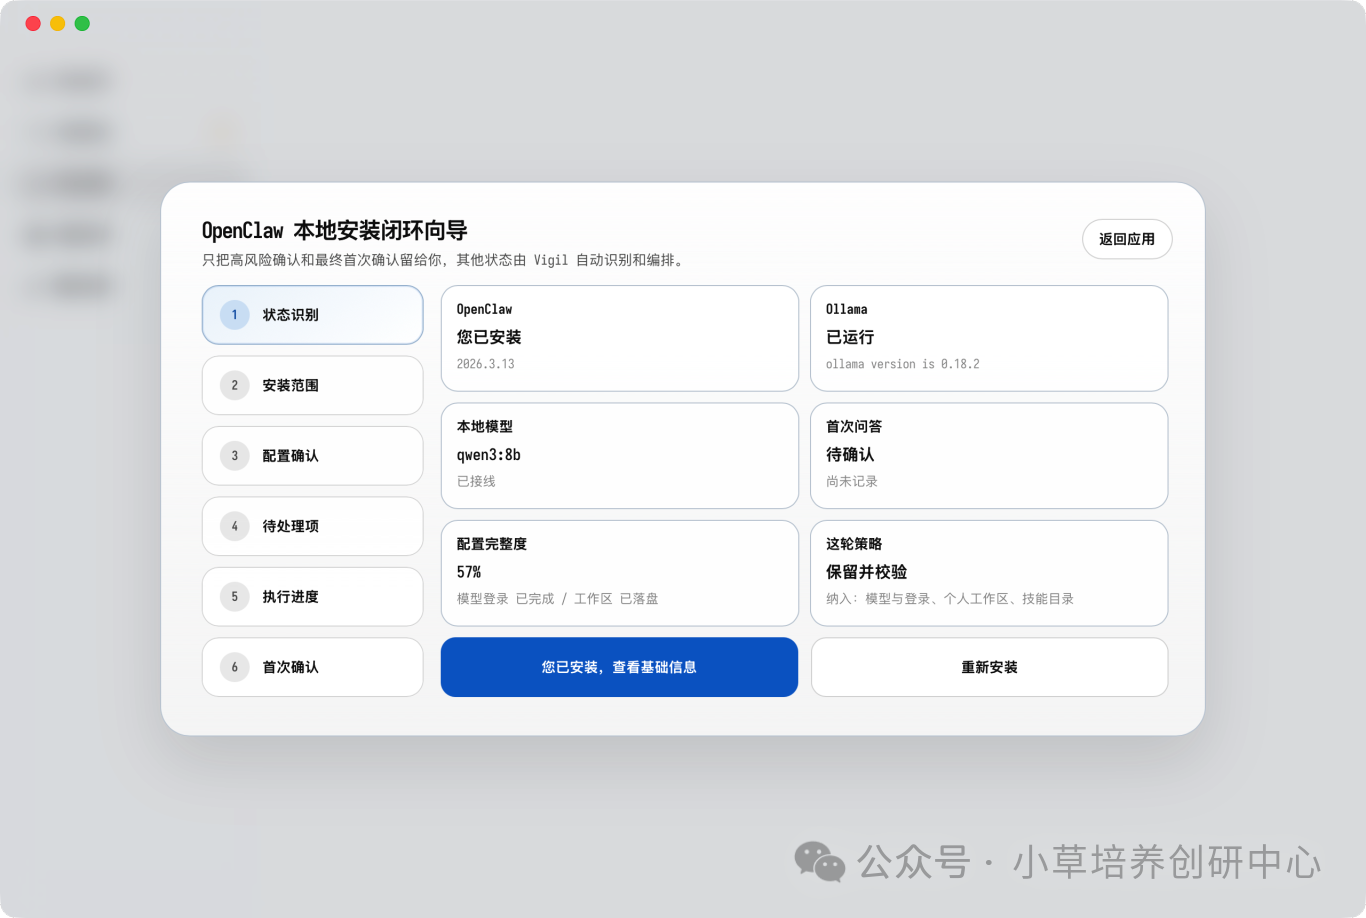Open step 3 配置确认

[312, 456]
